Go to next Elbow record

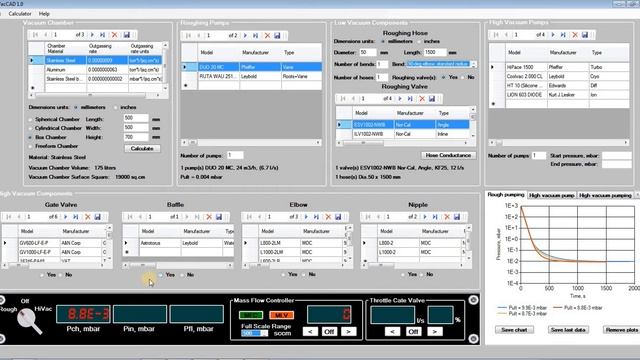(306, 217)
